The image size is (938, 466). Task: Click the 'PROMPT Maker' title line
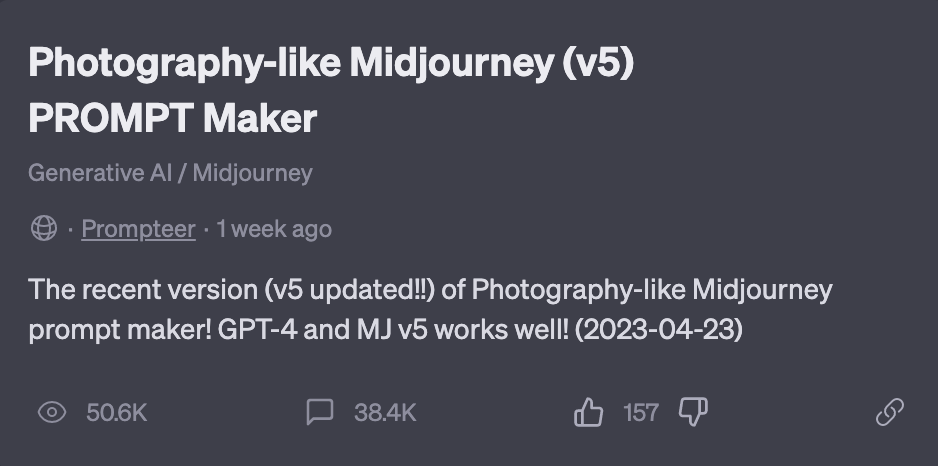(172, 119)
